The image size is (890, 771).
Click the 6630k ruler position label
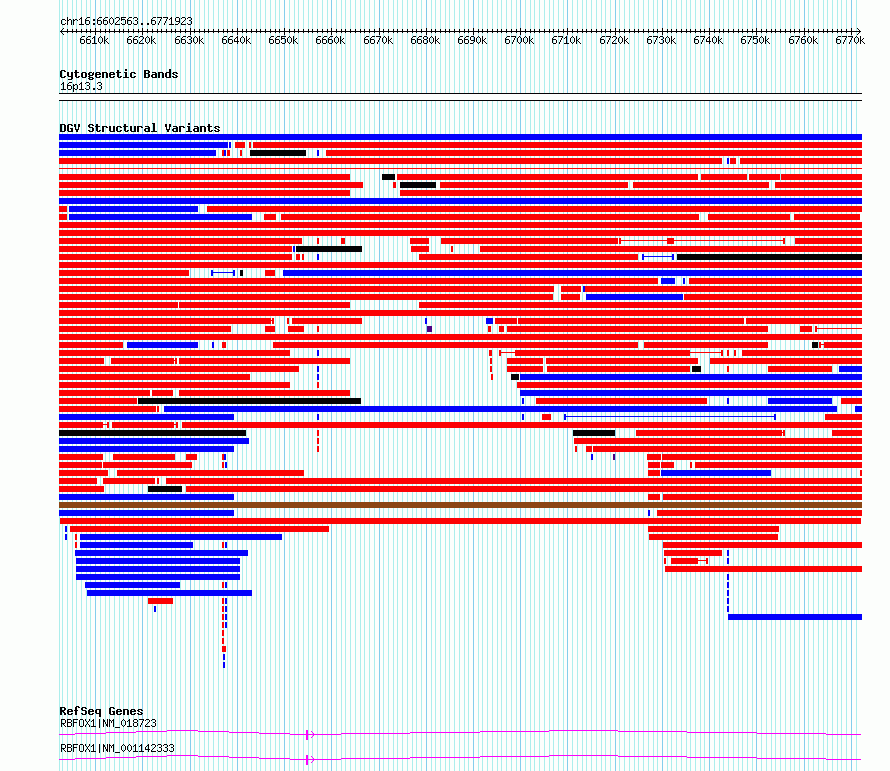188,40
